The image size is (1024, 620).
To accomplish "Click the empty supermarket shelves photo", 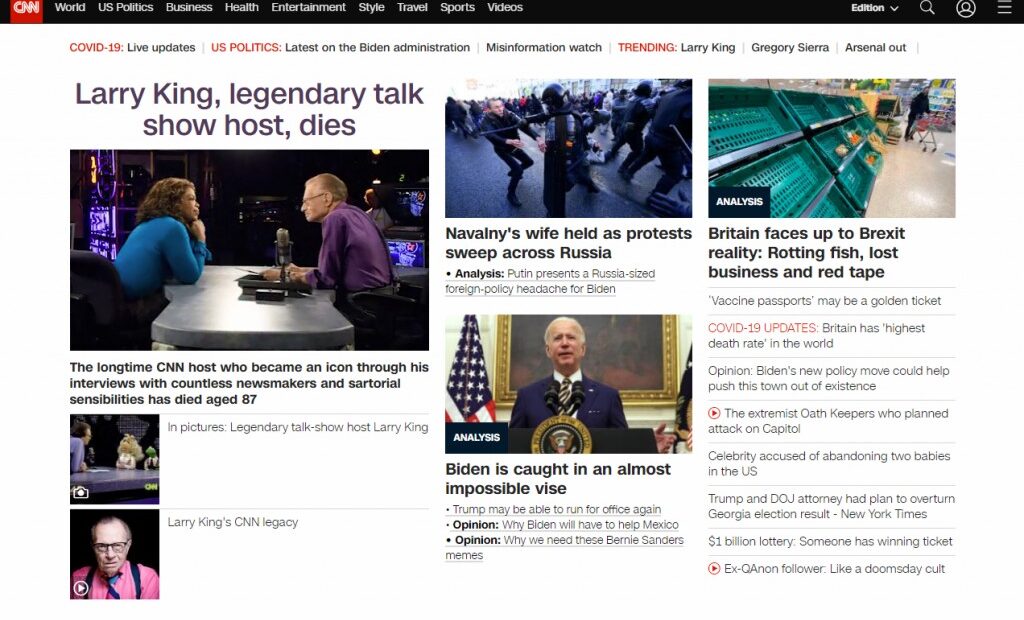I will click(x=831, y=148).
